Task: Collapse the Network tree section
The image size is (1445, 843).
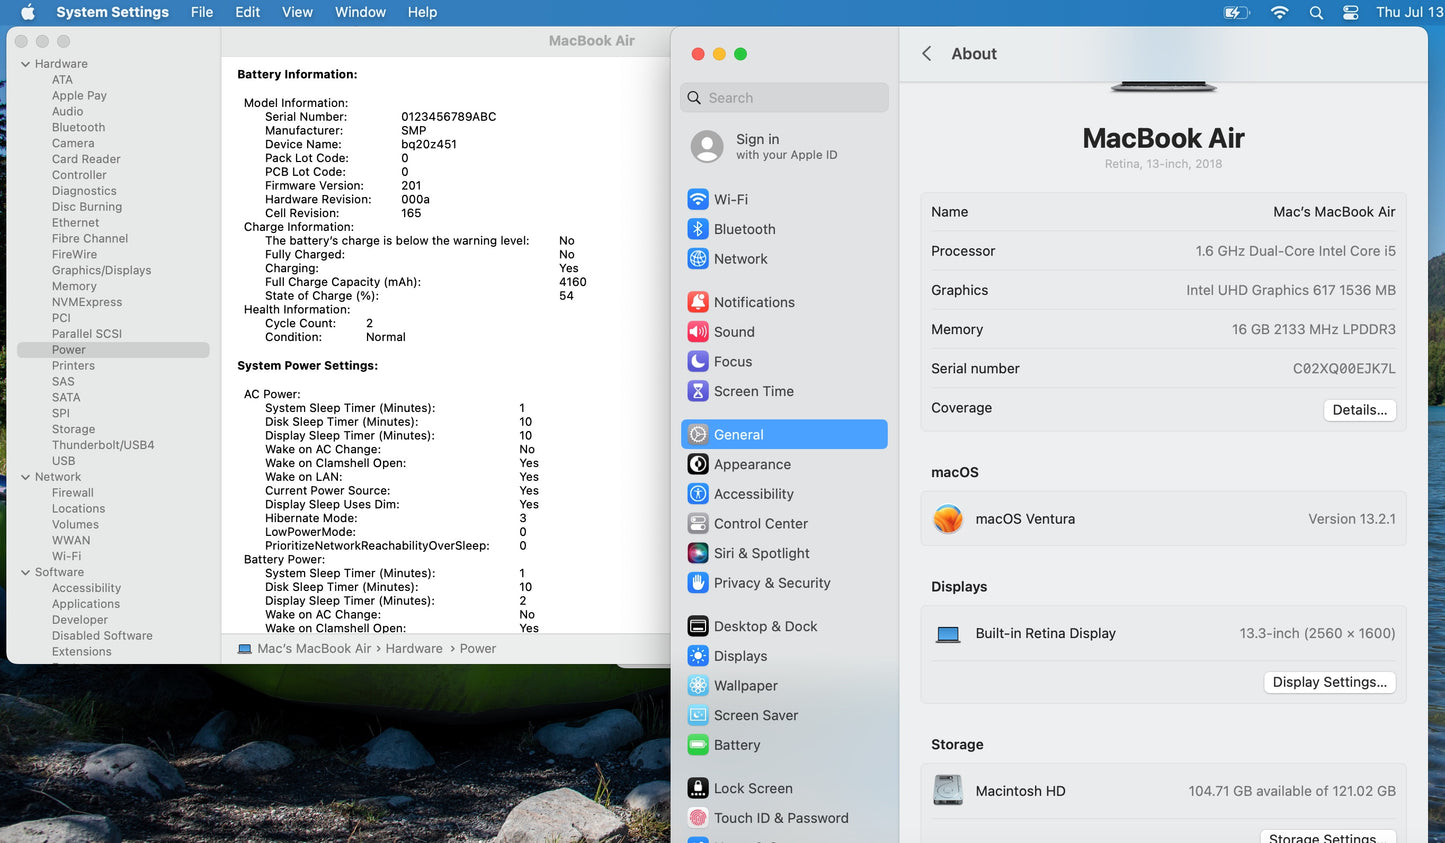Action: click(x=25, y=477)
